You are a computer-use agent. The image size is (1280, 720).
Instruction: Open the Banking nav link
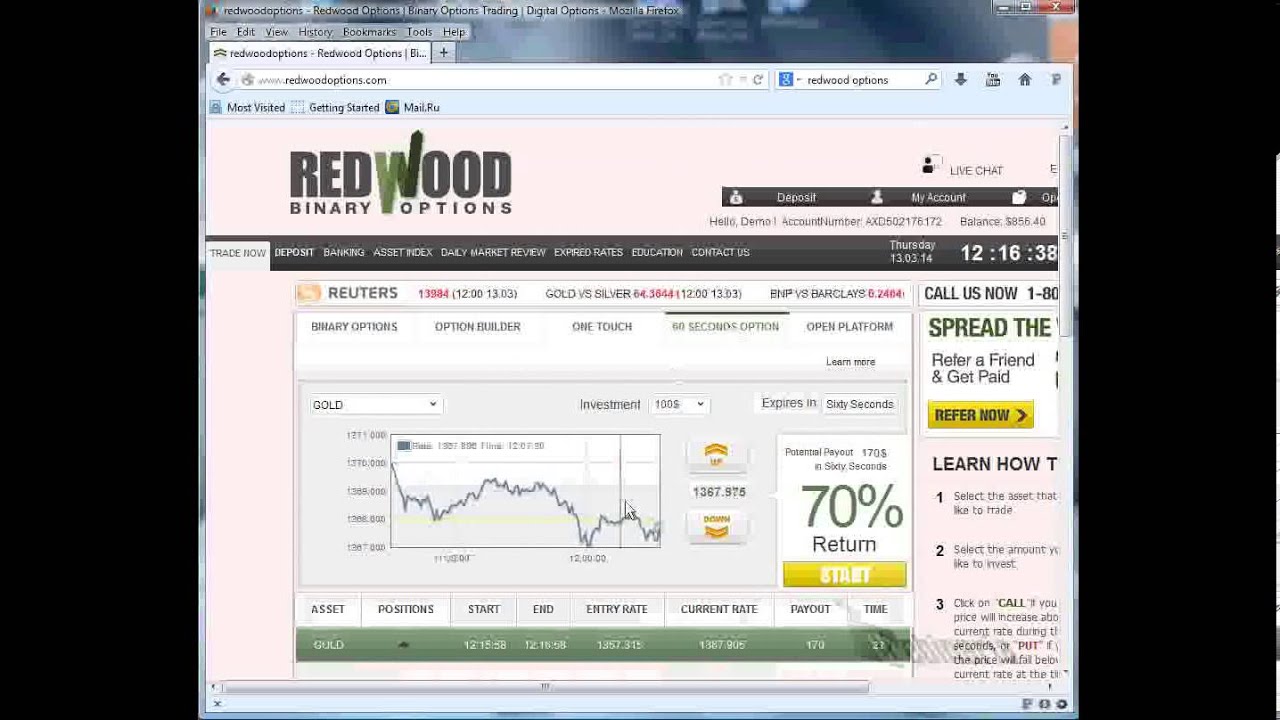coord(343,253)
